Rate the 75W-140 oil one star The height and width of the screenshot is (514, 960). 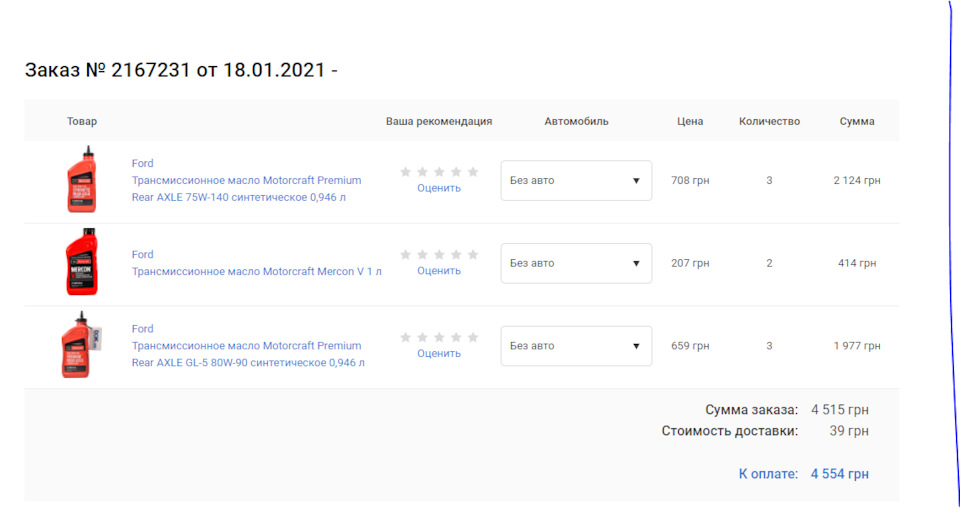pyautogui.click(x=405, y=172)
